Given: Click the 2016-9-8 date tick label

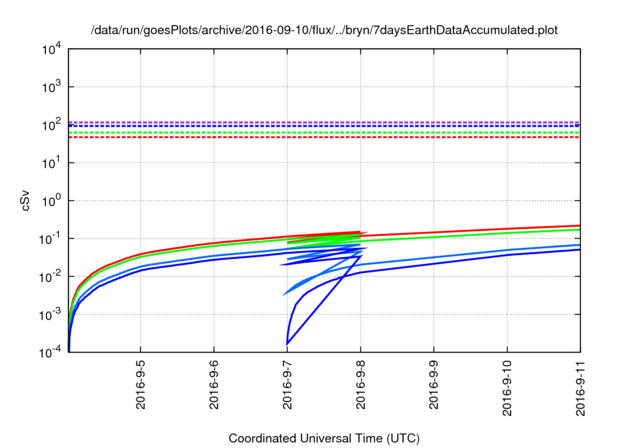Looking at the screenshot, I should click(361, 384).
